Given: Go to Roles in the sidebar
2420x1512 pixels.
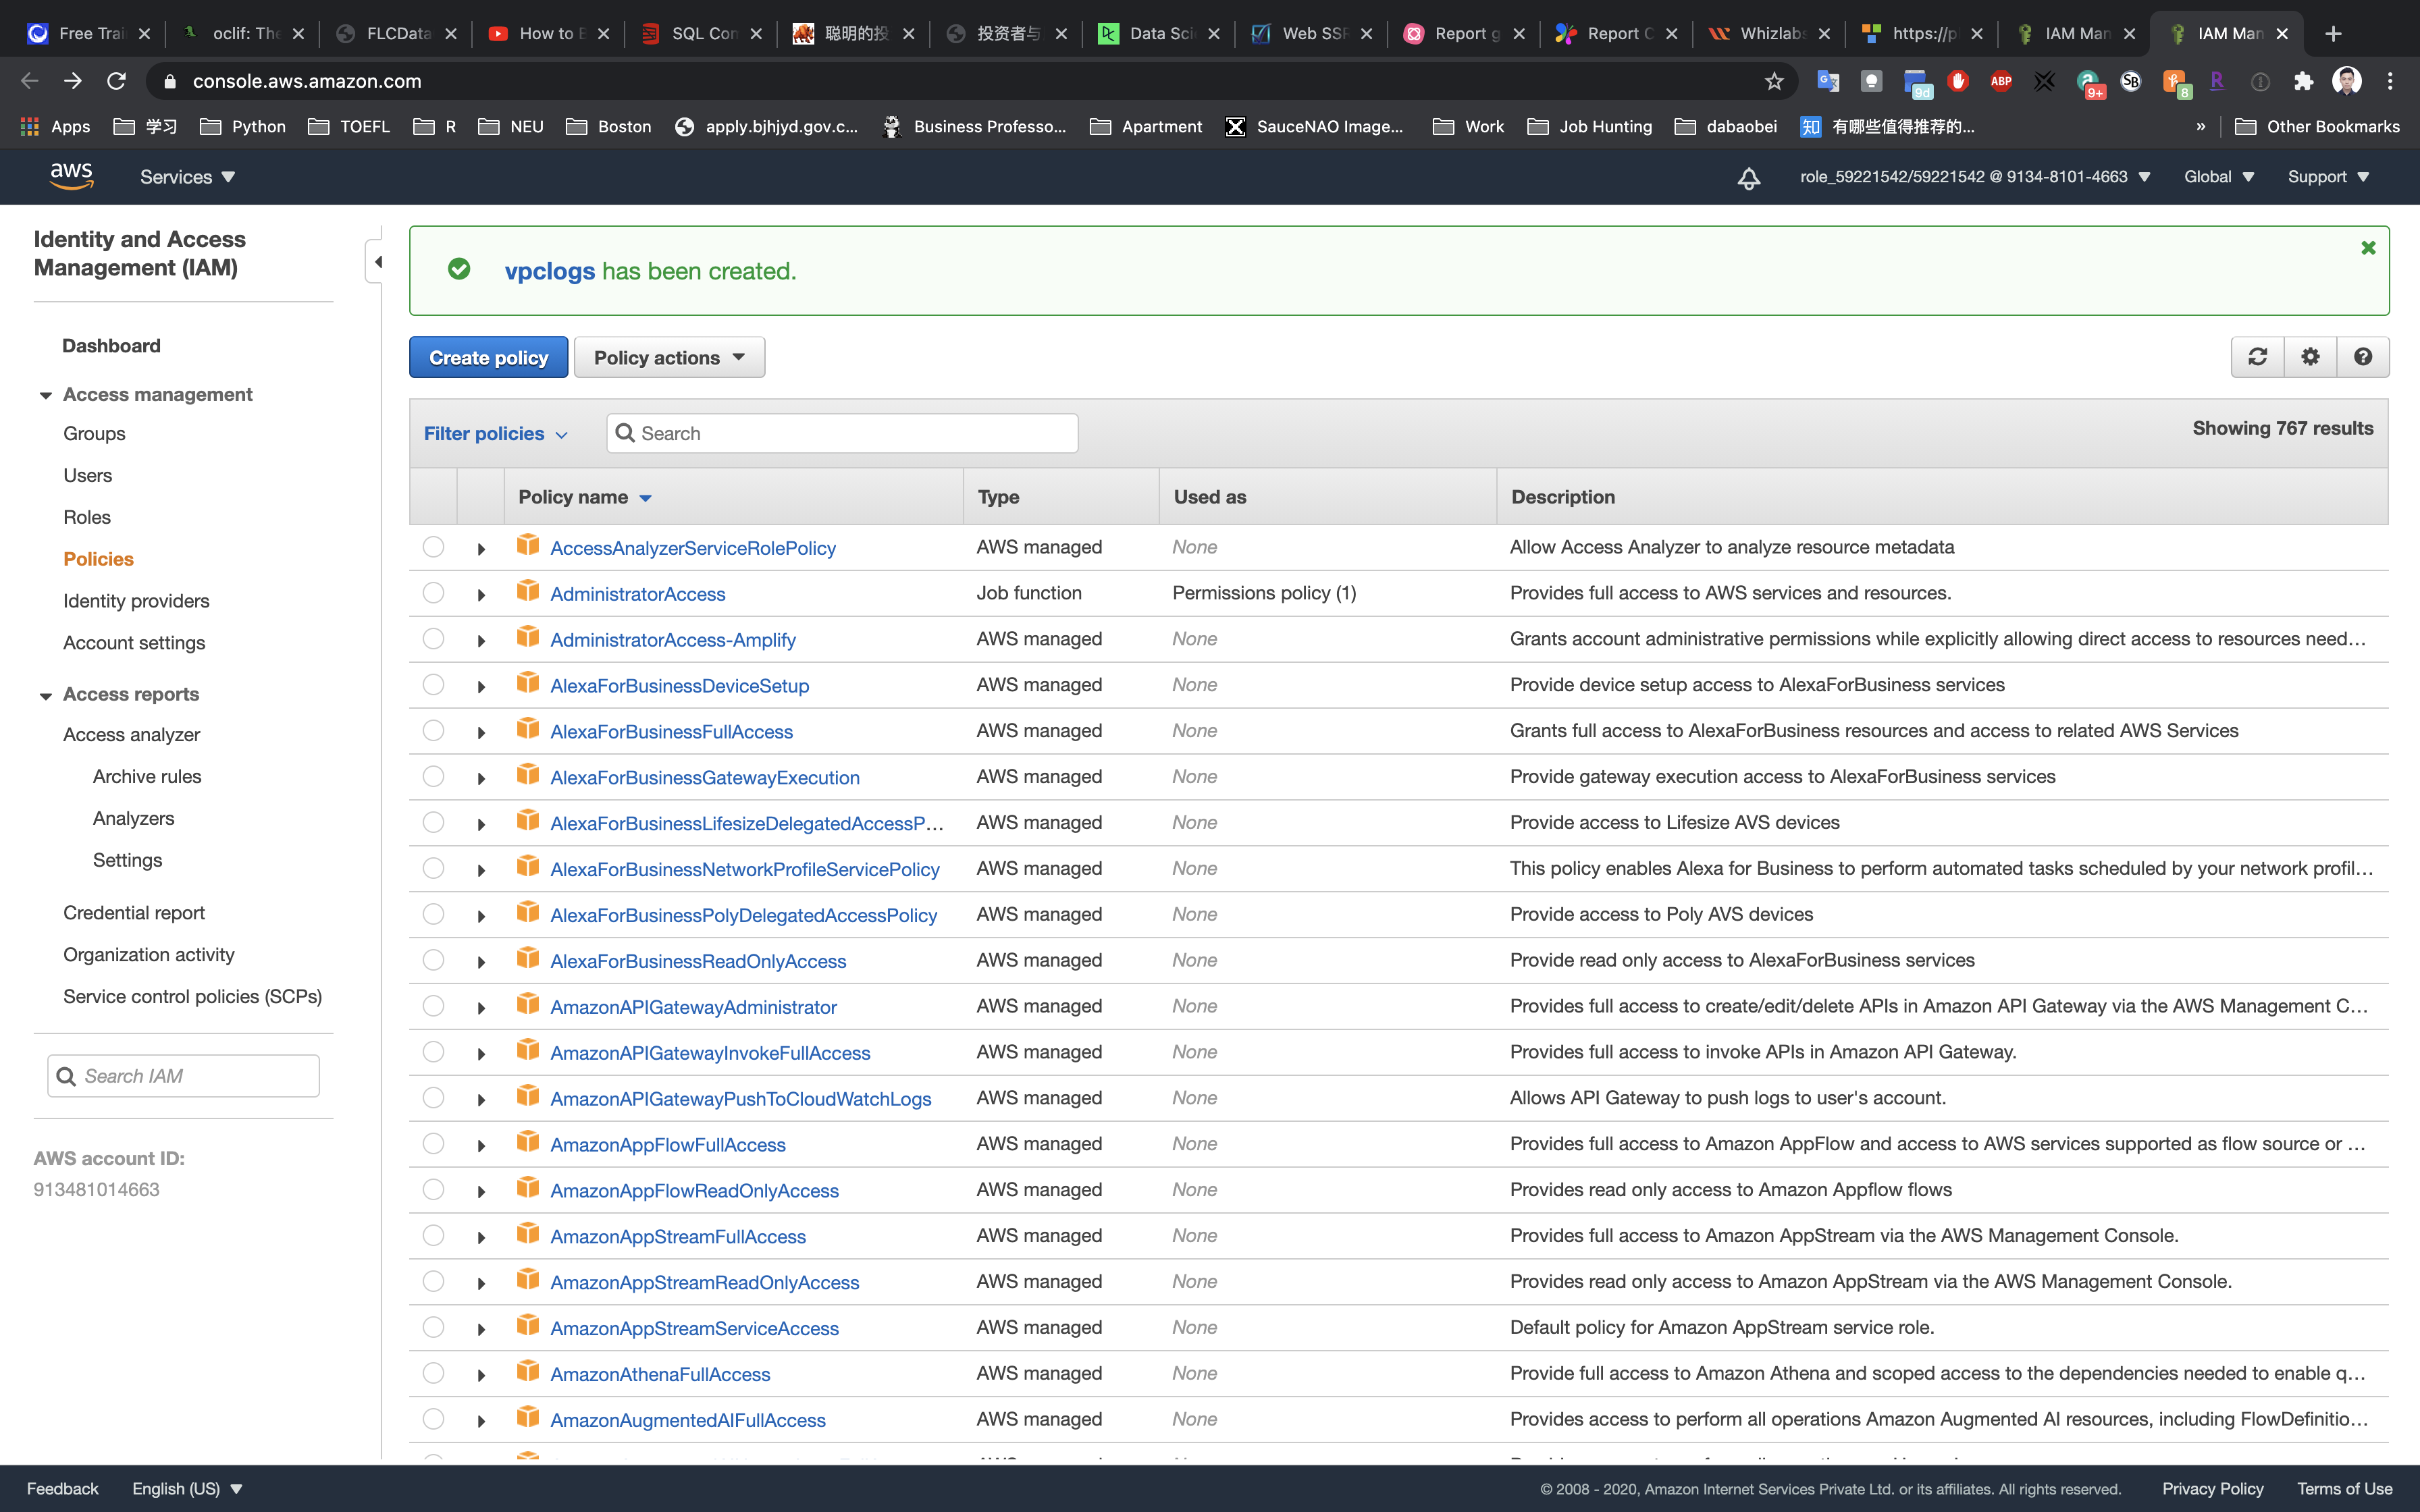Looking at the screenshot, I should [x=87, y=517].
